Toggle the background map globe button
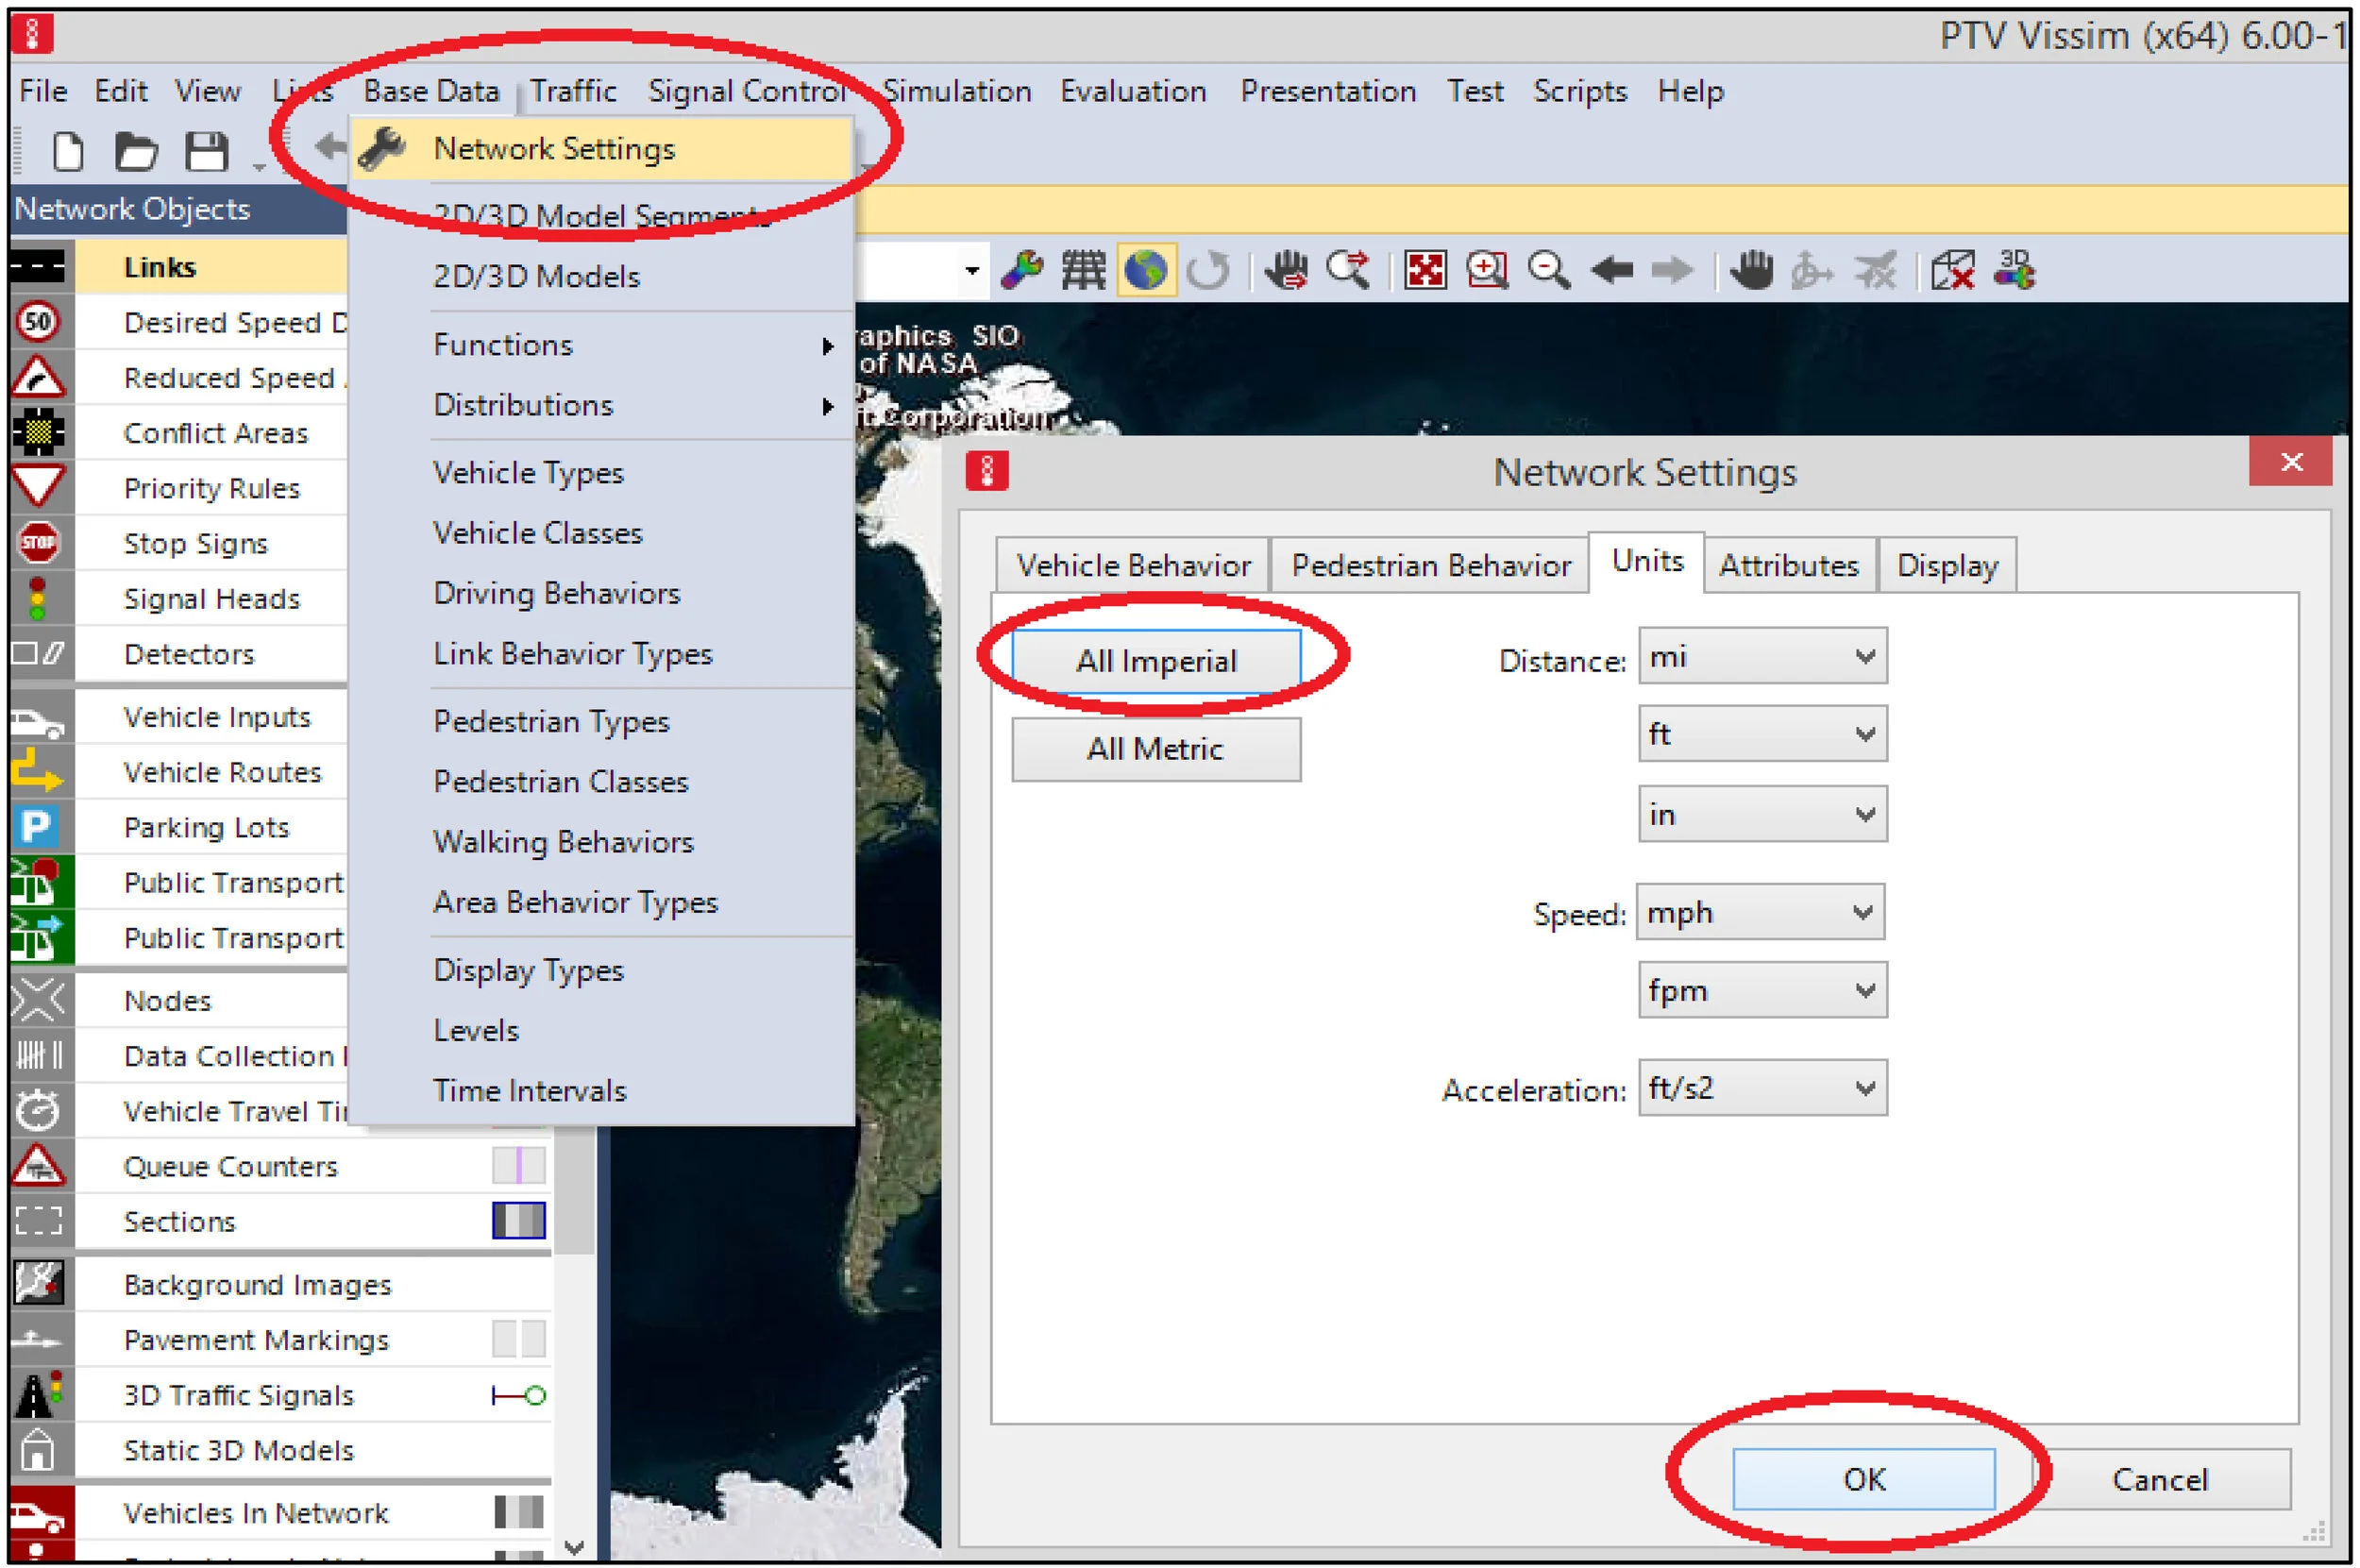The image size is (2360, 1568). tap(1145, 270)
